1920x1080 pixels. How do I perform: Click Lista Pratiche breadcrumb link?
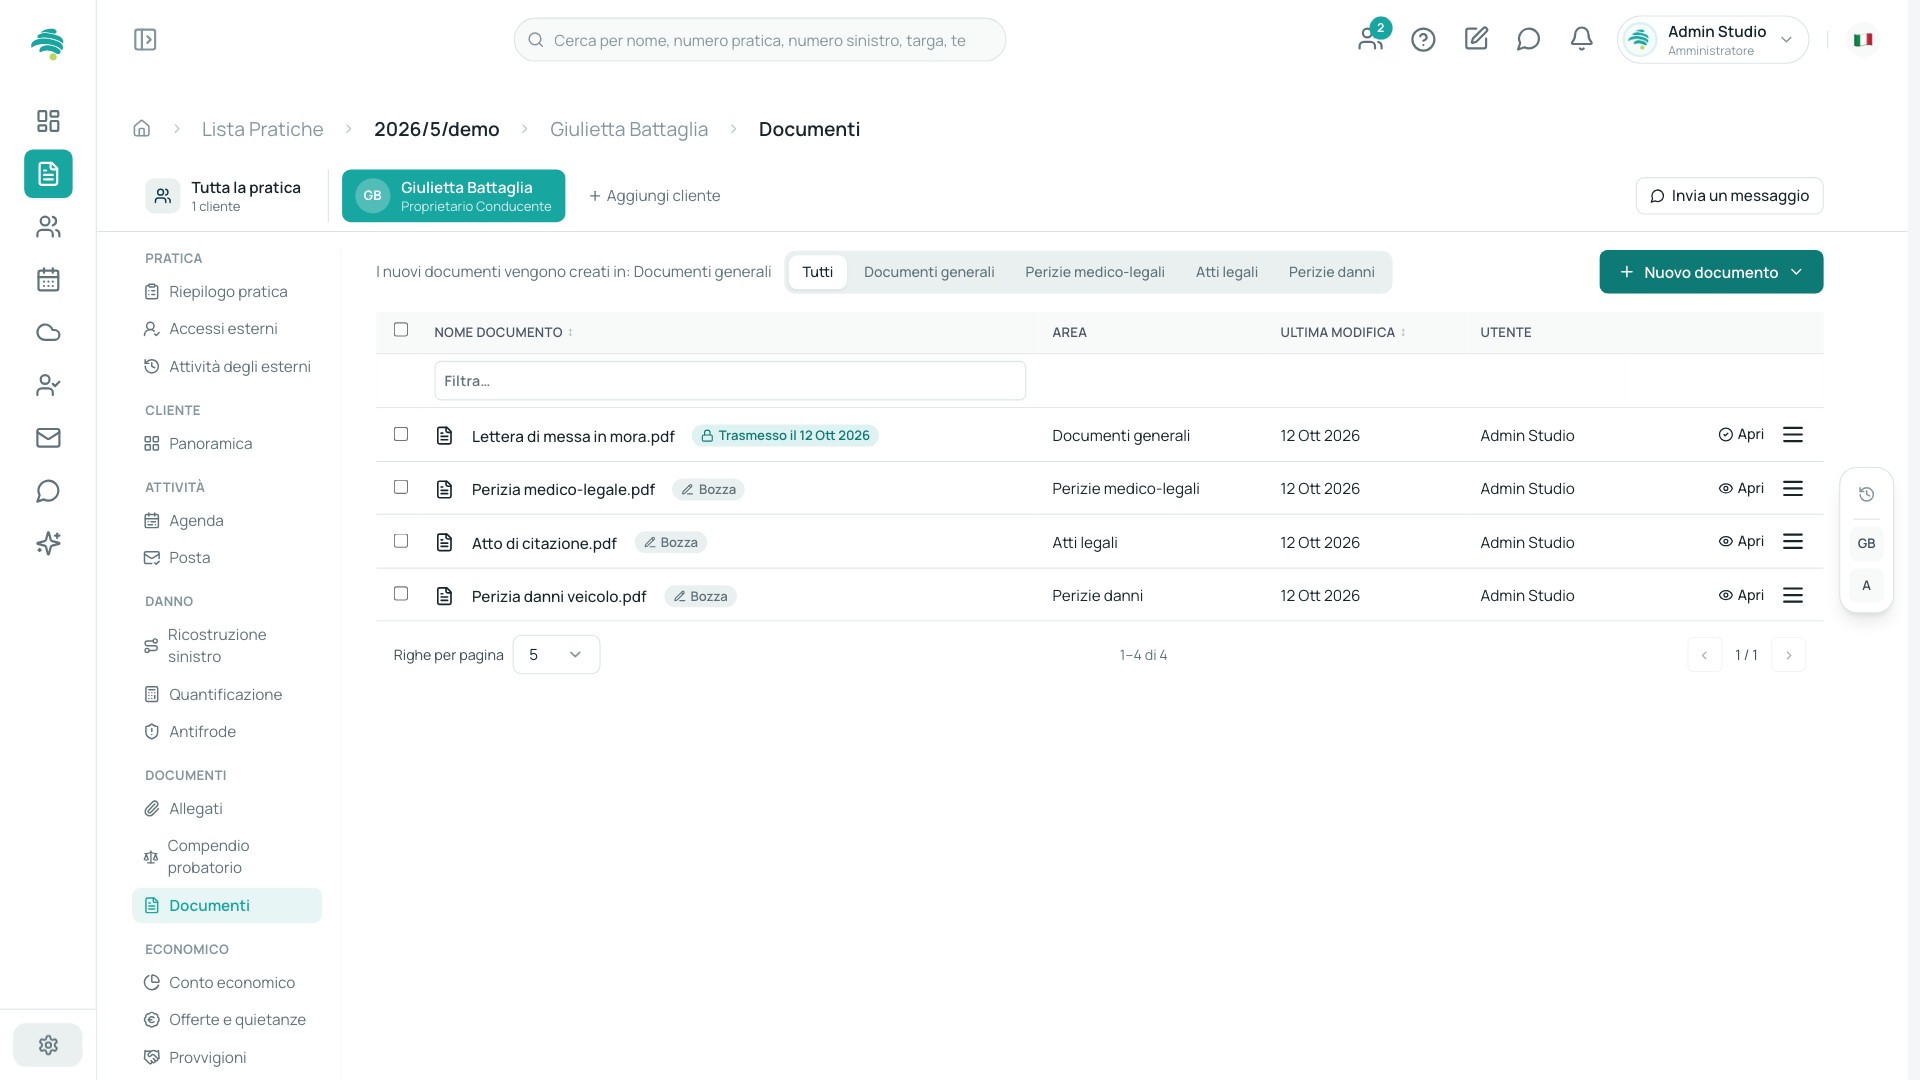coord(262,129)
